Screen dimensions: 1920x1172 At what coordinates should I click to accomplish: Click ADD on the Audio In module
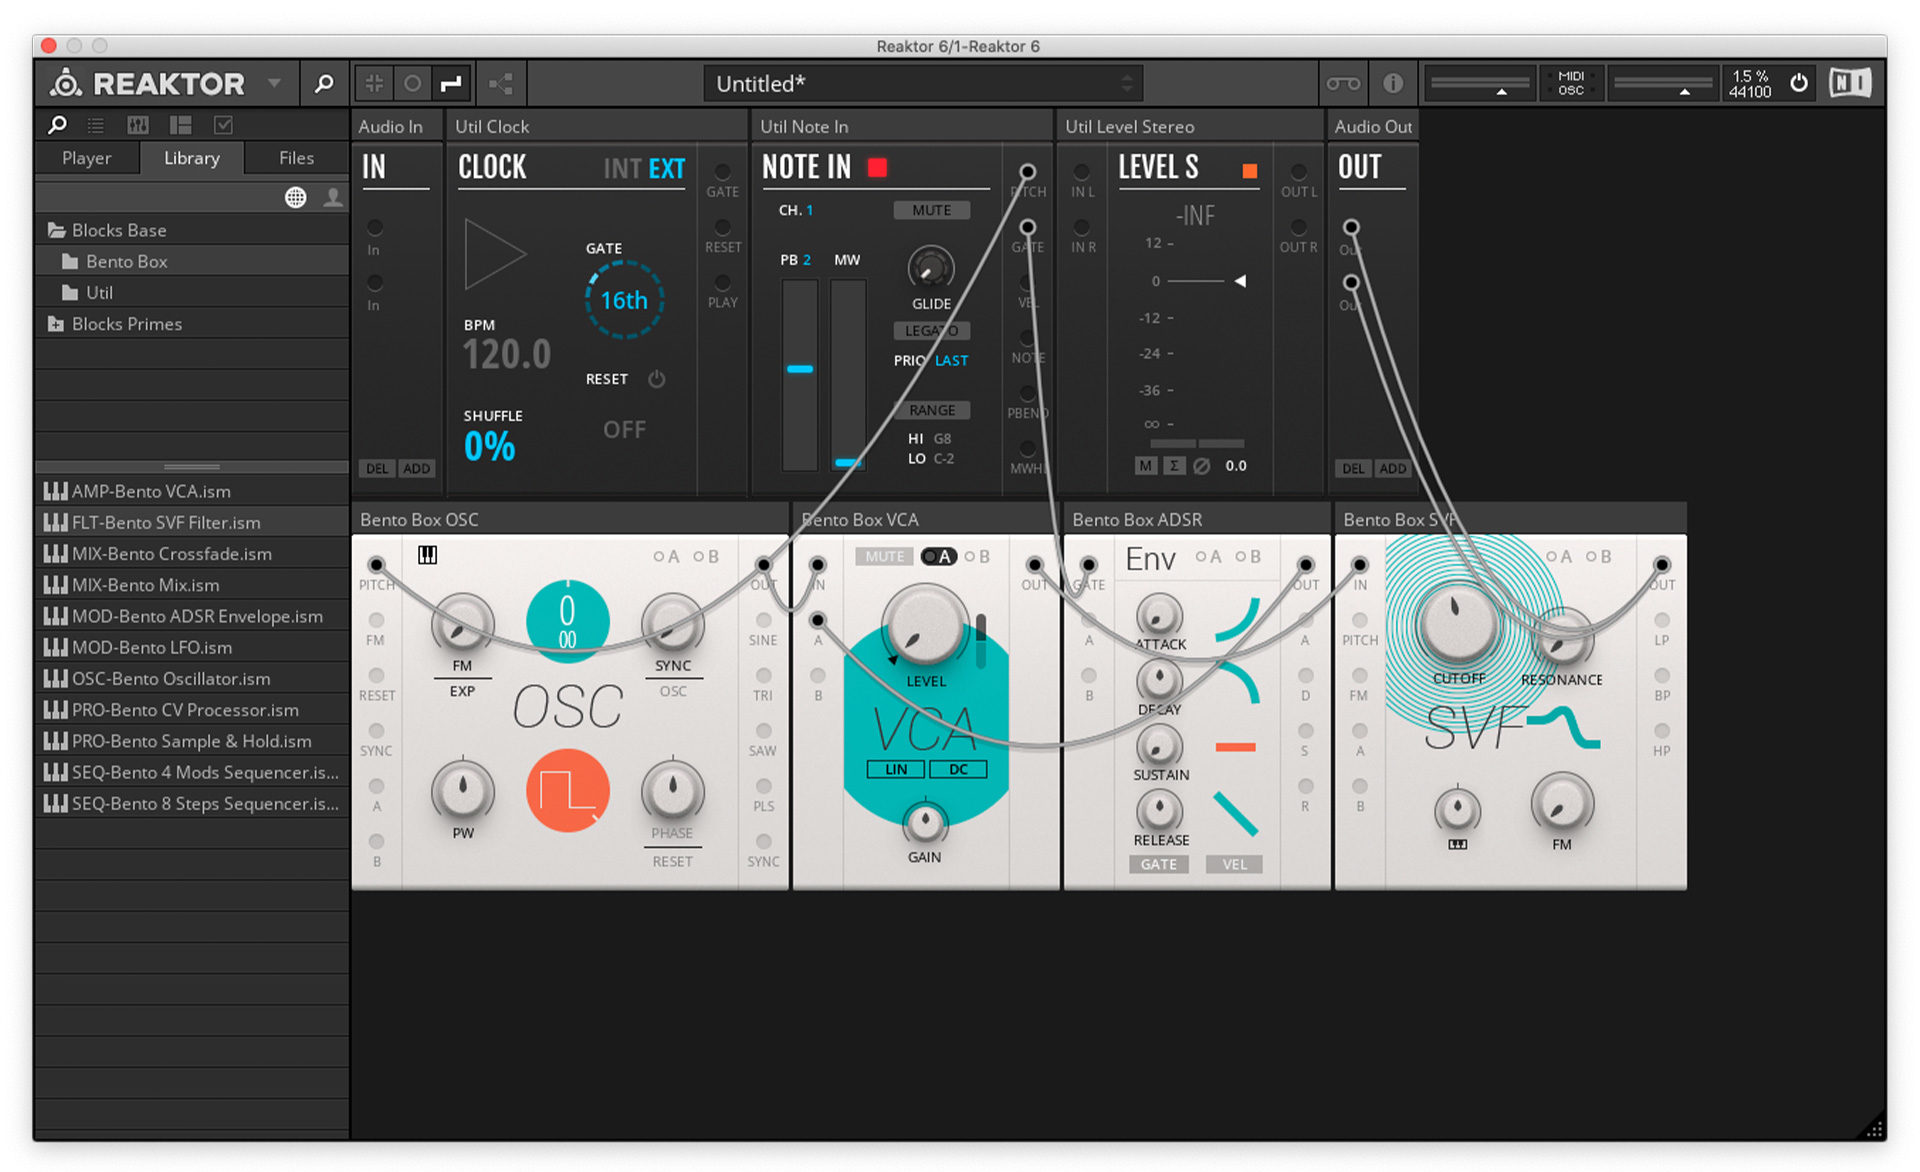[417, 467]
